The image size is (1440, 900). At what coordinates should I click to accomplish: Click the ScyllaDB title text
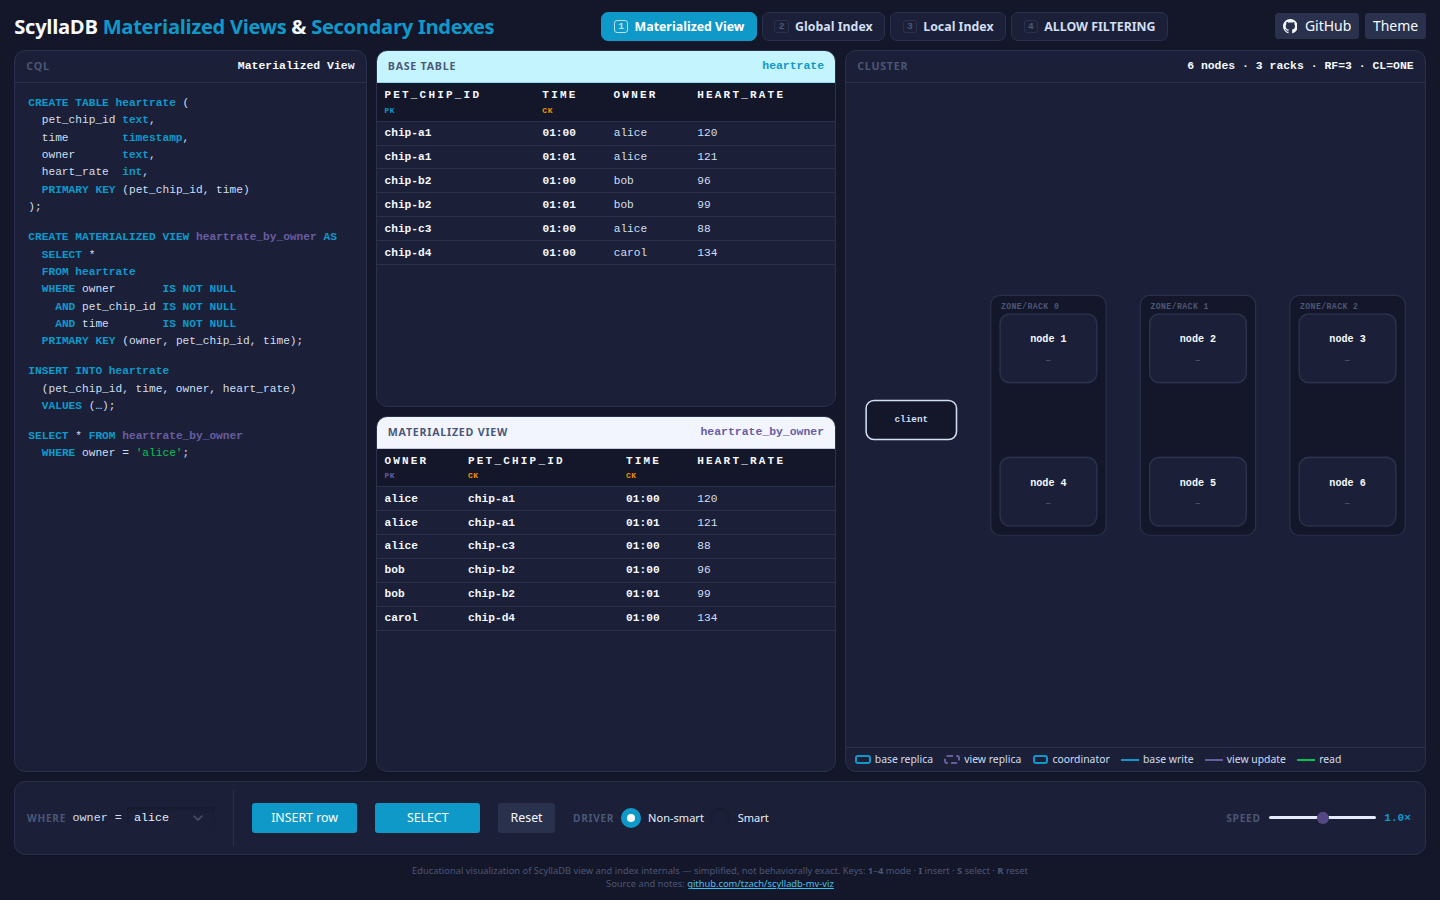pos(56,27)
